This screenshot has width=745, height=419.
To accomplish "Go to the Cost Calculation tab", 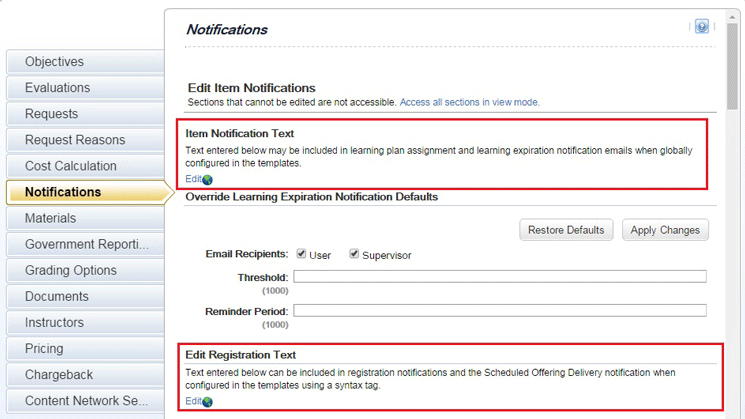I will (x=84, y=166).
